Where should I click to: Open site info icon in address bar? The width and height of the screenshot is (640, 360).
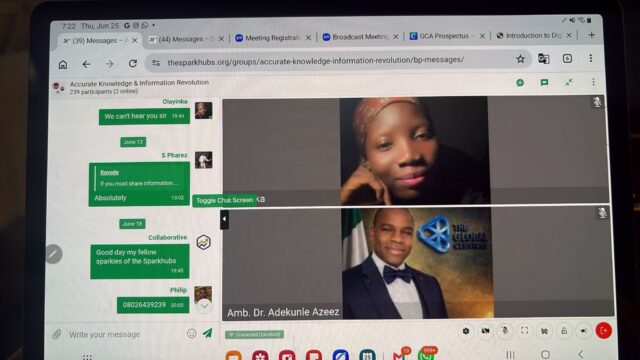[156, 63]
